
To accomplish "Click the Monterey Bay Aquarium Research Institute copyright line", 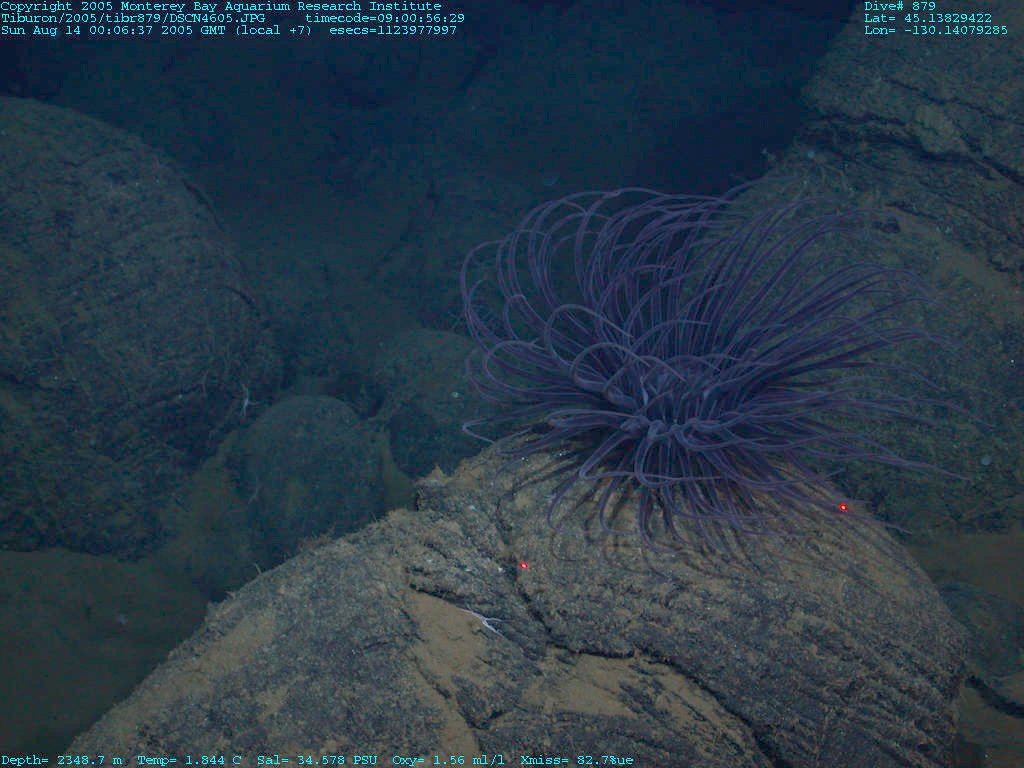I will pos(221,7).
